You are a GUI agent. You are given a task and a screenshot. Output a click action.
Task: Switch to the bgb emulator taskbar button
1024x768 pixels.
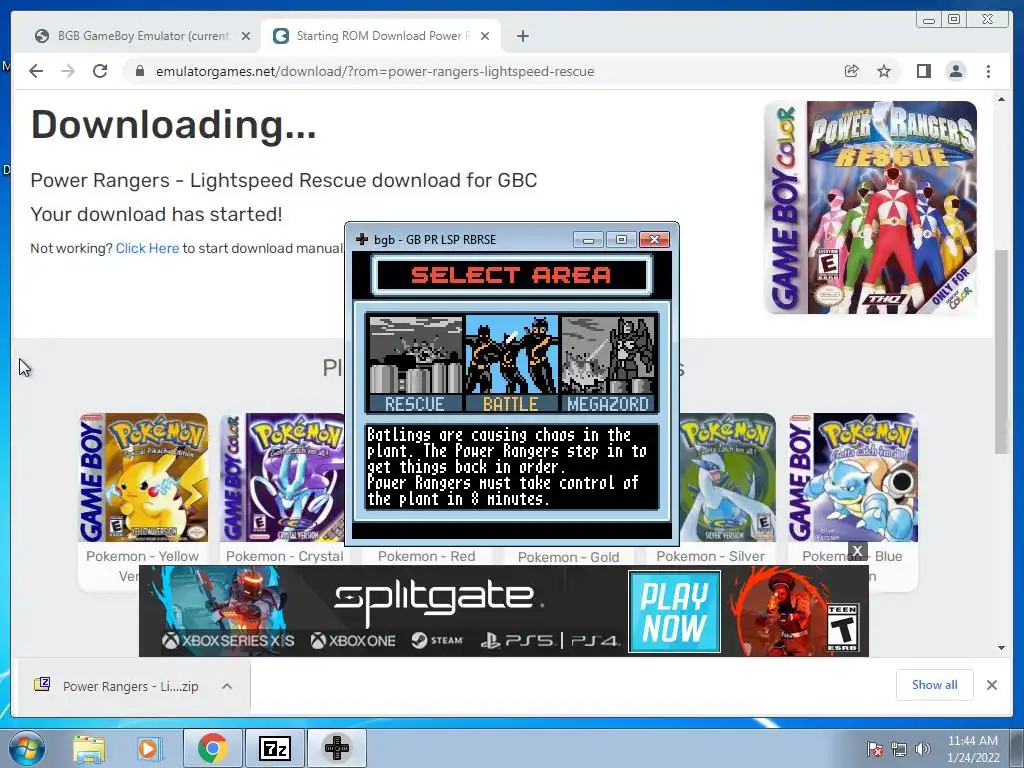click(336, 748)
